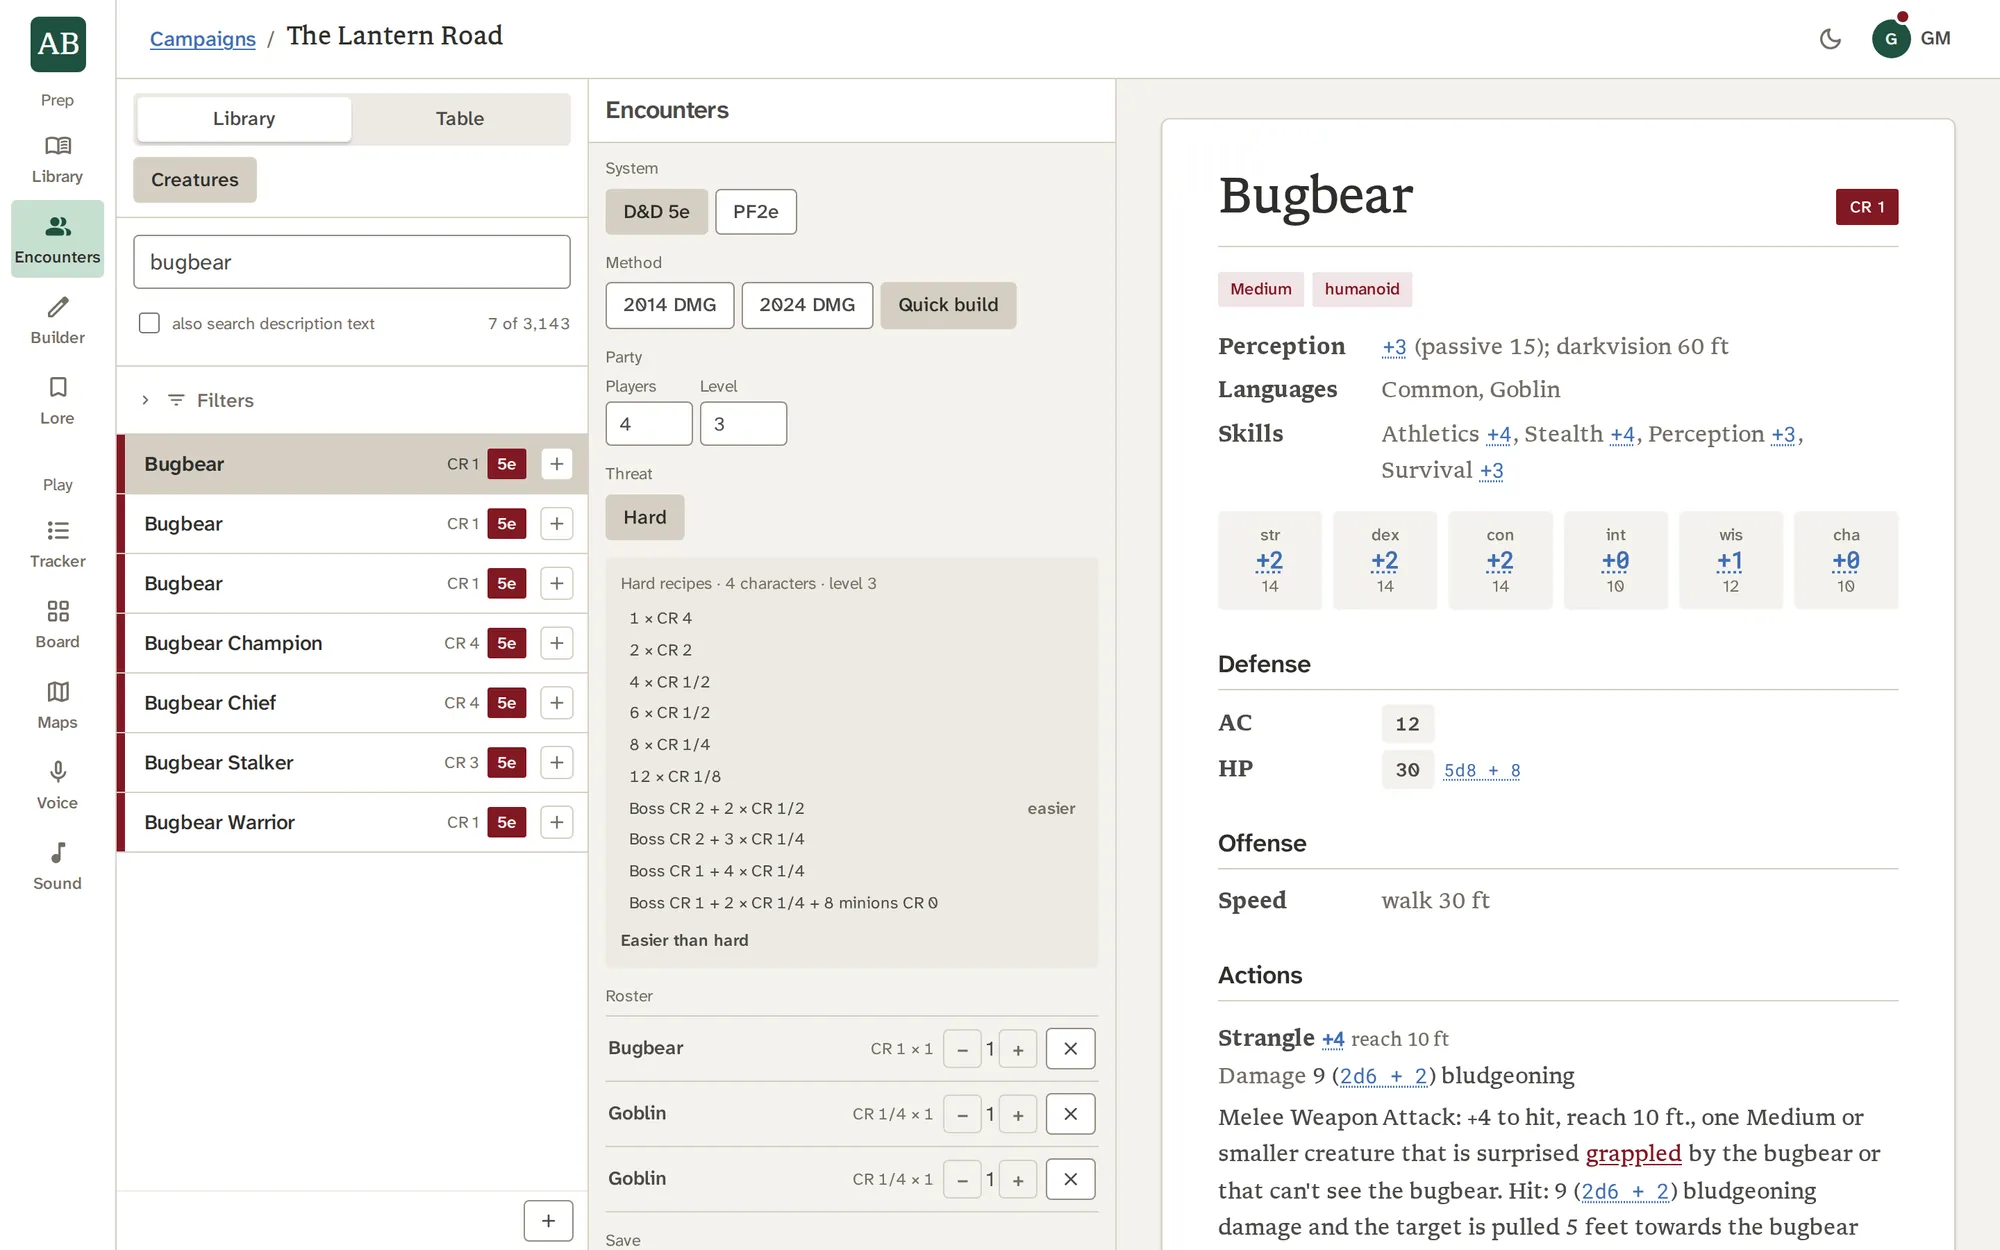Add Bugbear Chief to the roster
This screenshot has width=2000, height=1250.
[x=557, y=703]
